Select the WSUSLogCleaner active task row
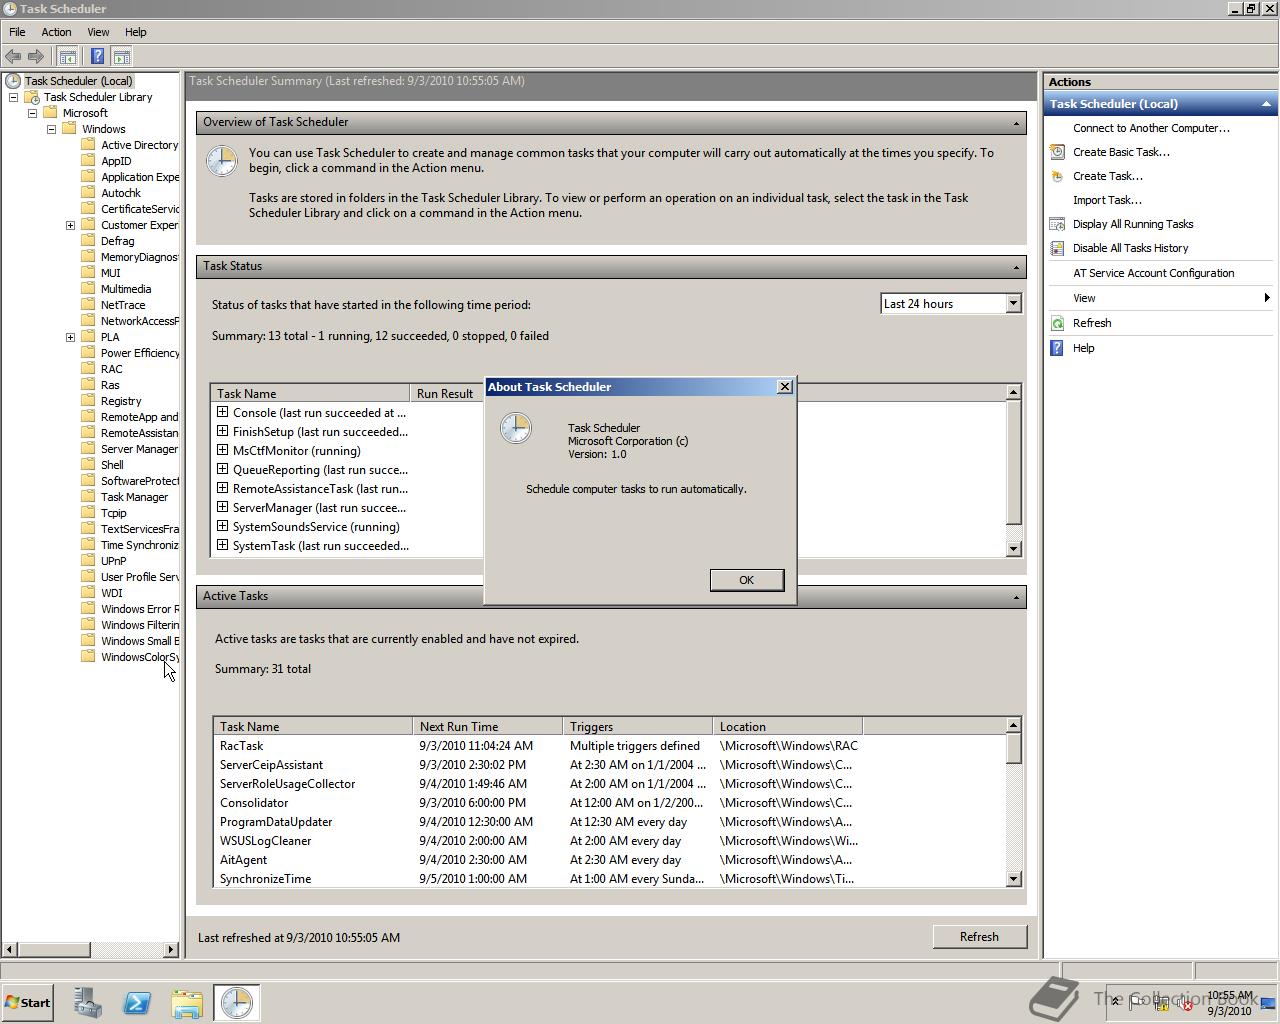Viewport: 1280px width, 1024px height. (609, 841)
